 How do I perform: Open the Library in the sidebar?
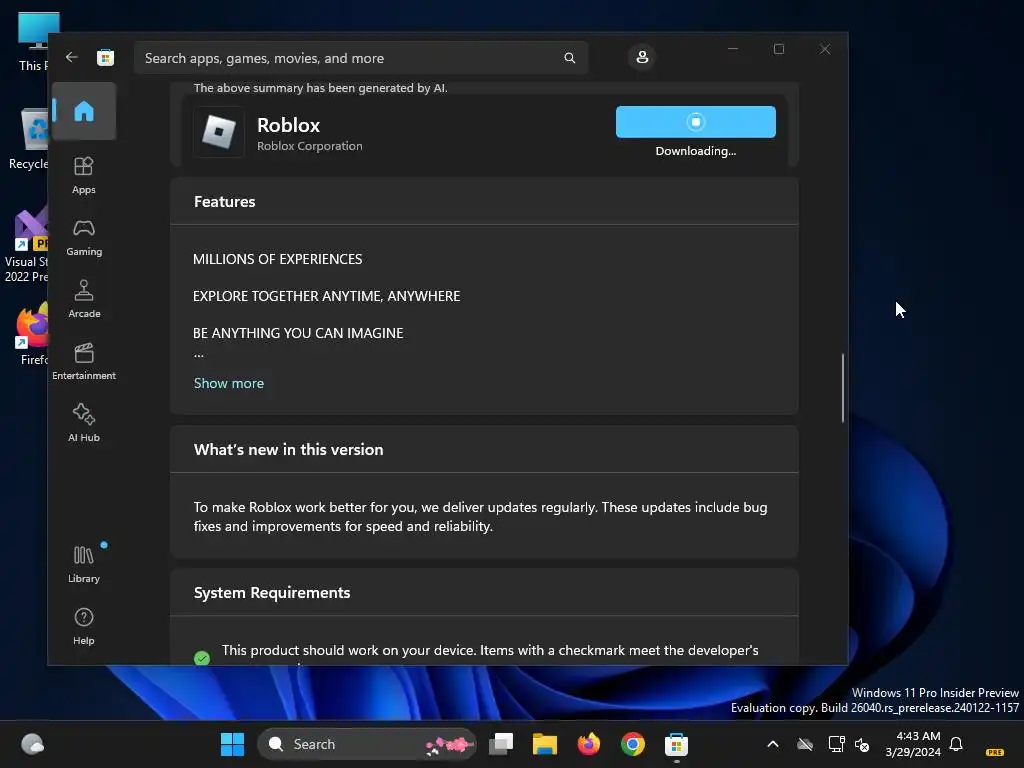tap(84, 565)
